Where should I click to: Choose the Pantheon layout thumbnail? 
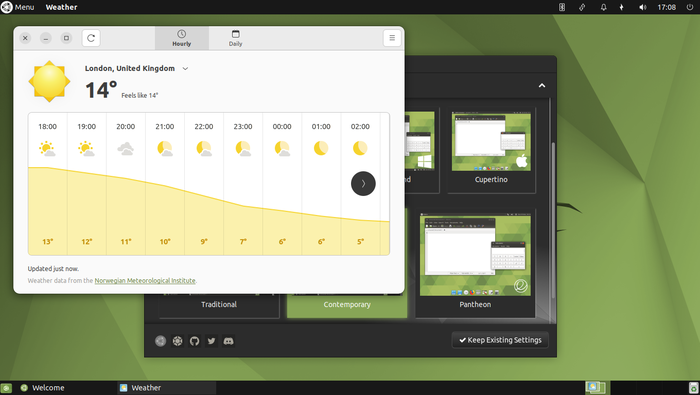tap(475, 263)
